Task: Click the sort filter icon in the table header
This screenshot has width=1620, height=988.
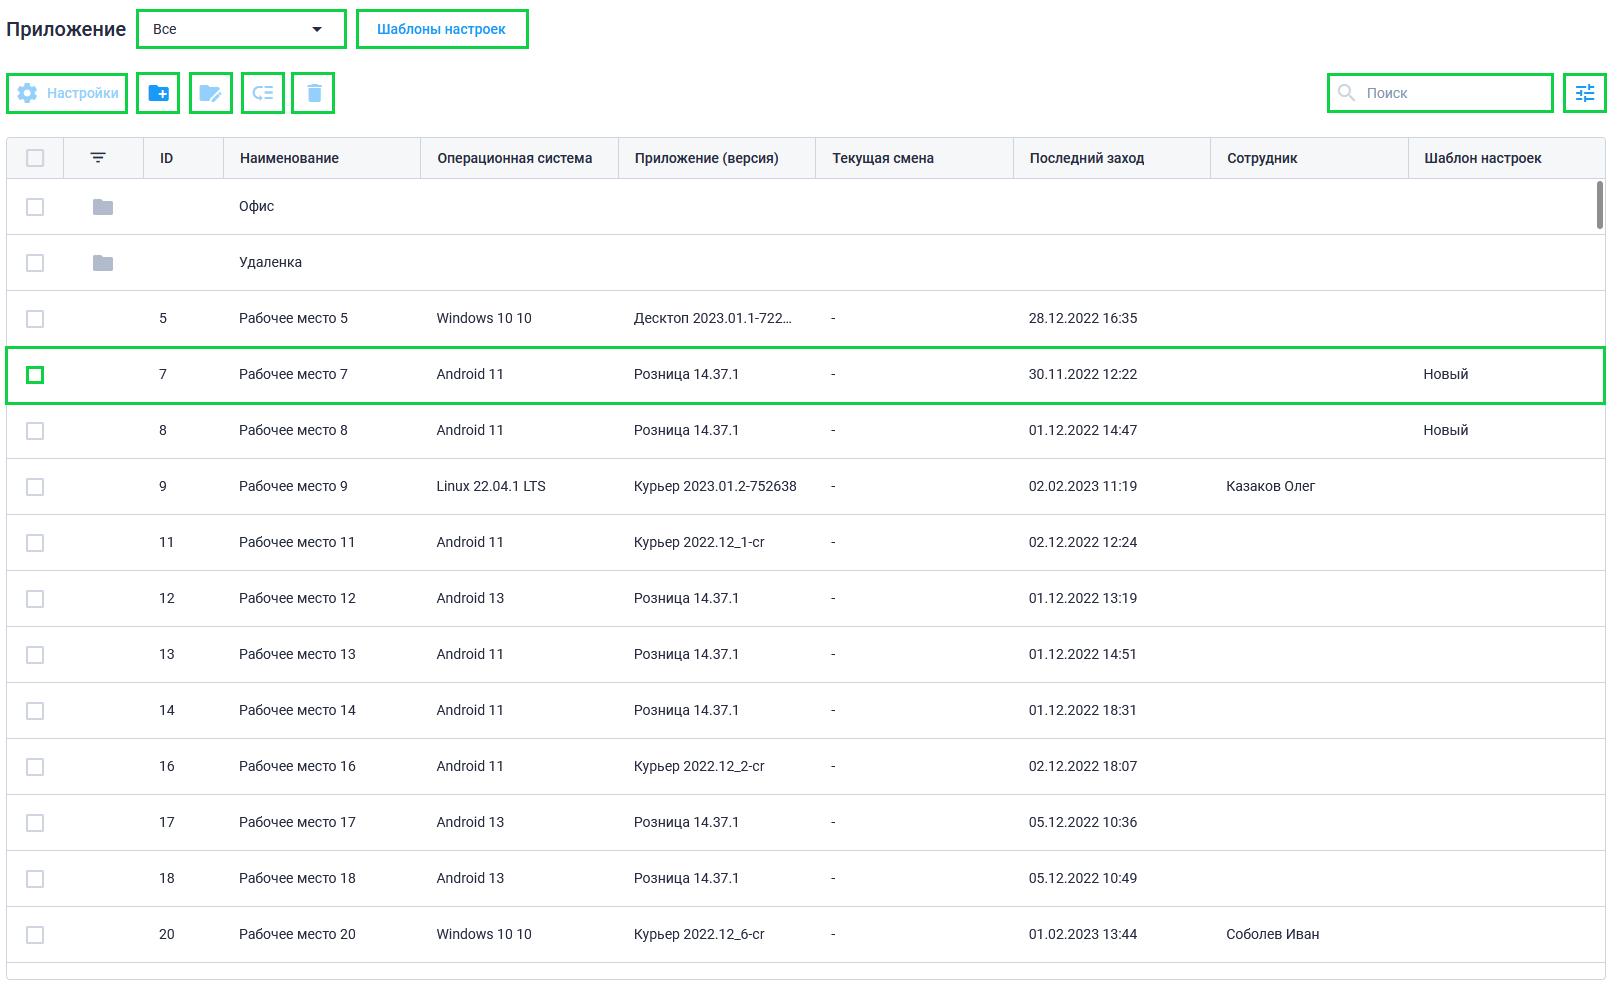Action: 98,158
